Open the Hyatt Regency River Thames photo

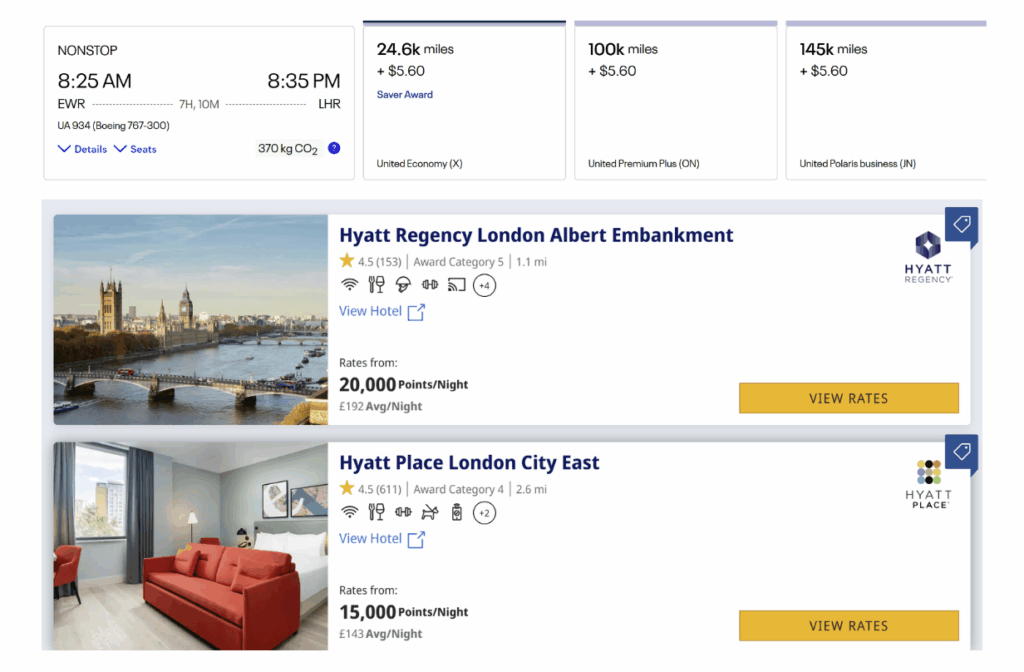pos(191,320)
